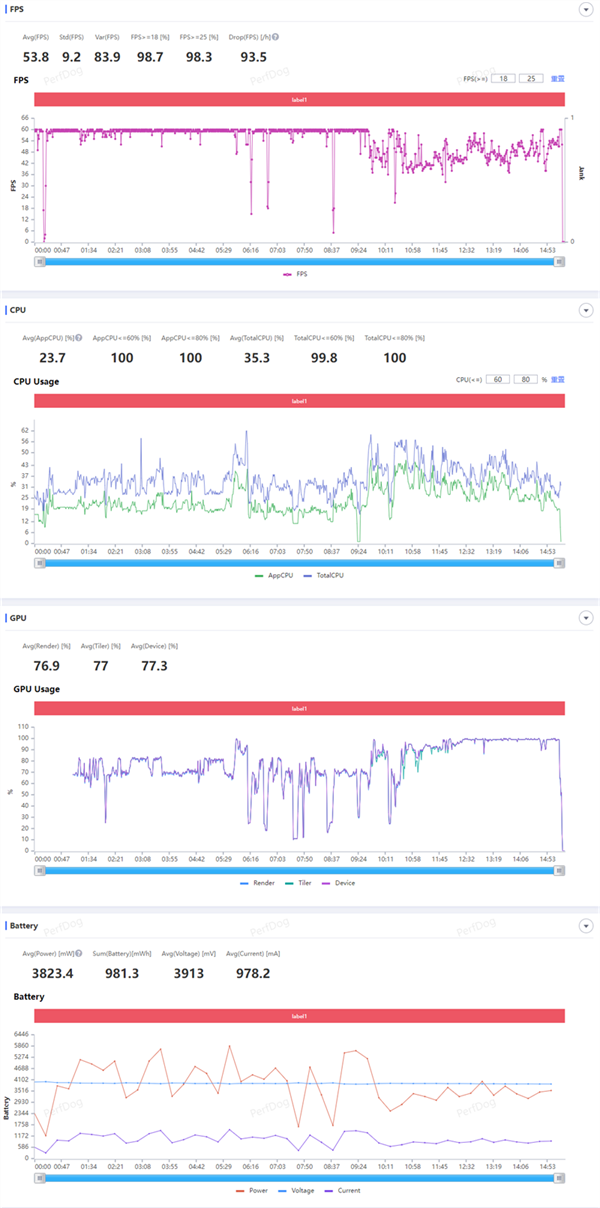Click help icon beside Avg(AppCPU)

tap(79, 338)
